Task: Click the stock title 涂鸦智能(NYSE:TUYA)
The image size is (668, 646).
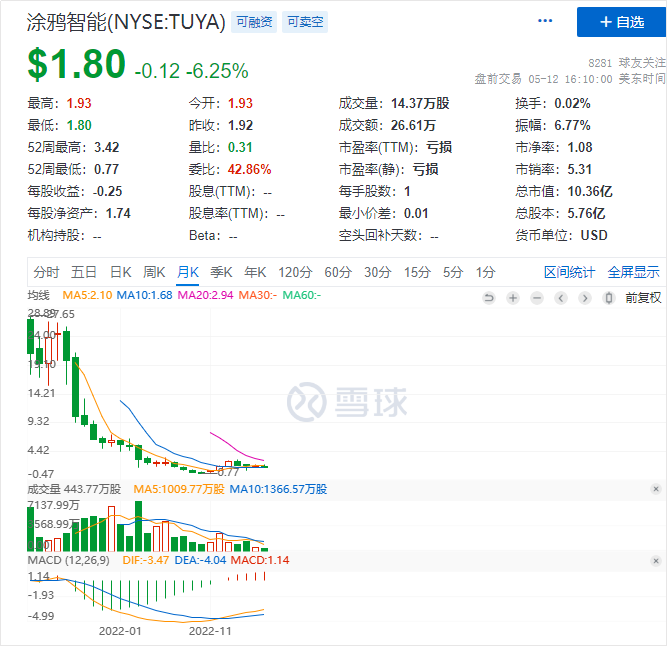Action: pyautogui.click(x=126, y=22)
